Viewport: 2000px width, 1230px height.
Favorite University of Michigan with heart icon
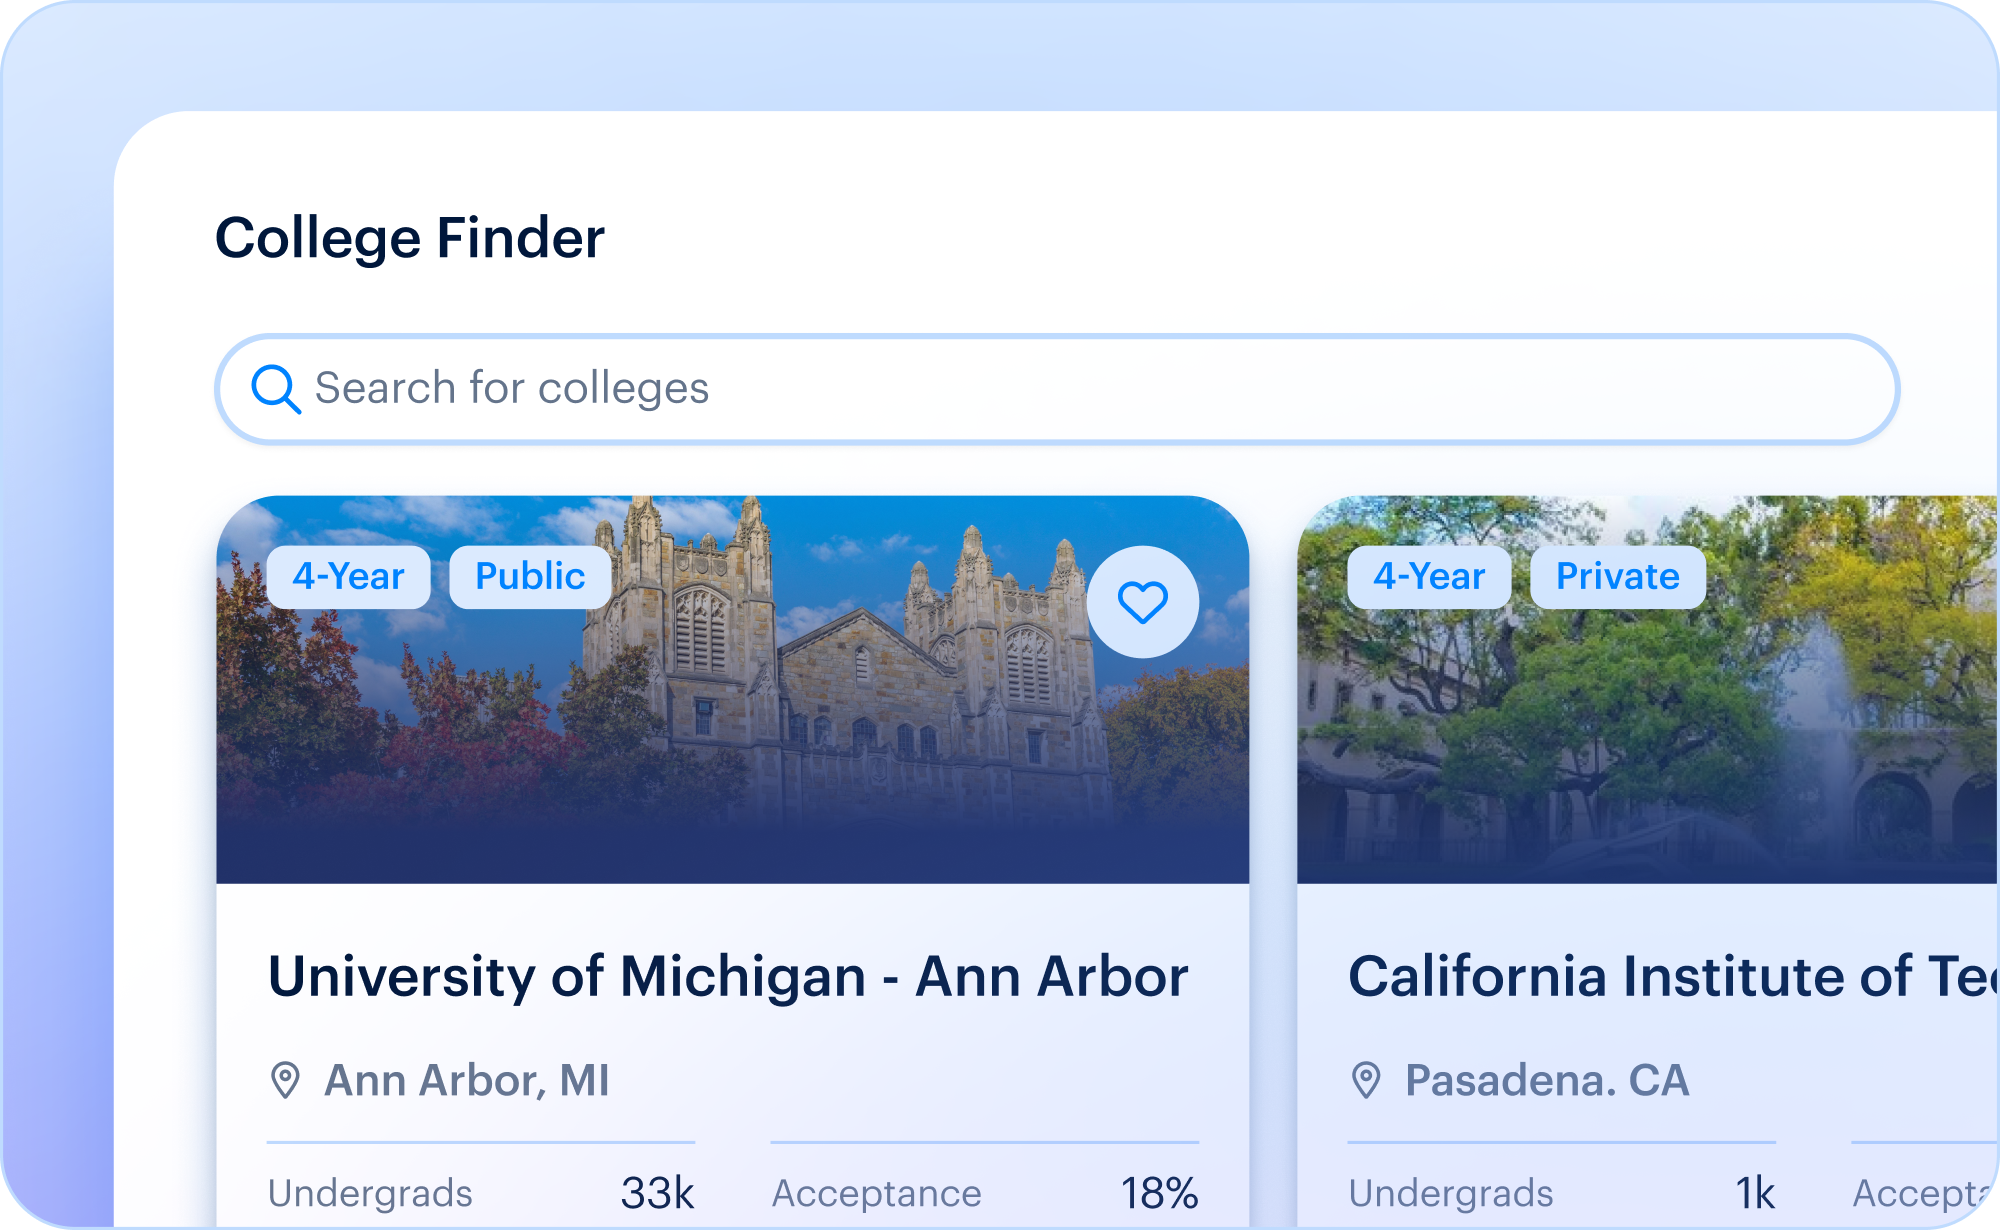pyautogui.click(x=1142, y=602)
